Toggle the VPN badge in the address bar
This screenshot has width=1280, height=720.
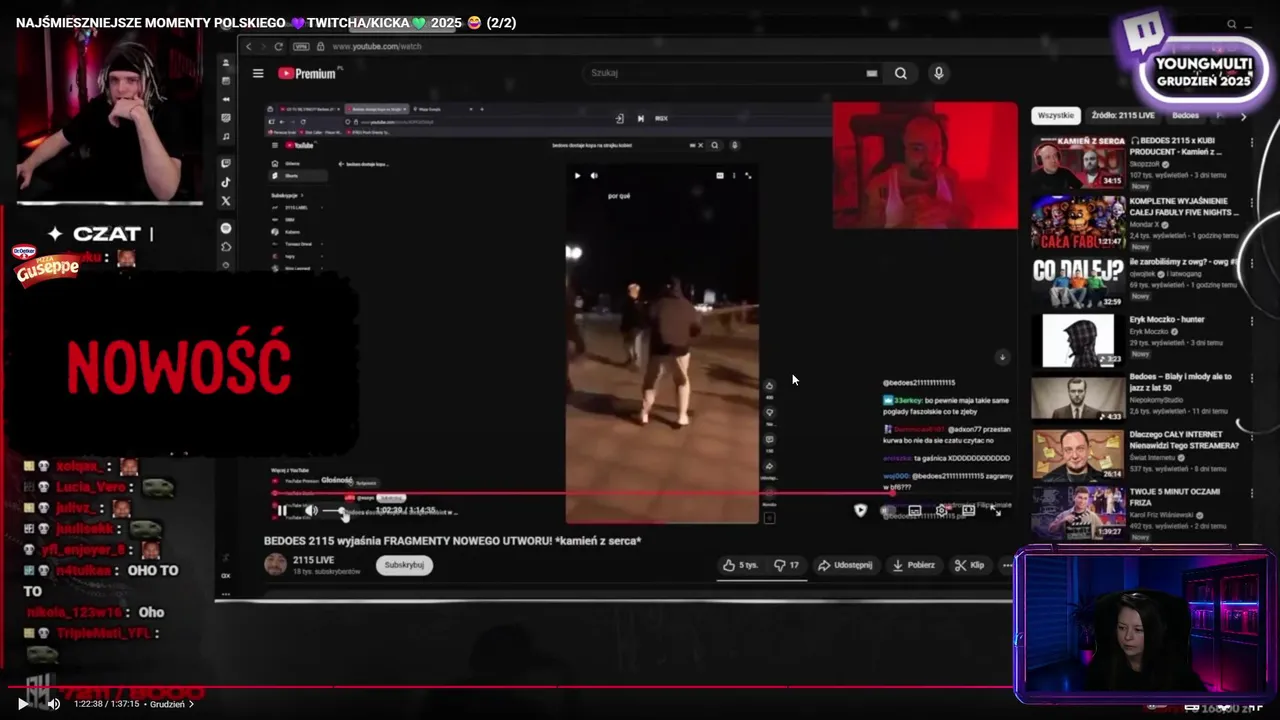tap(301, 46)
